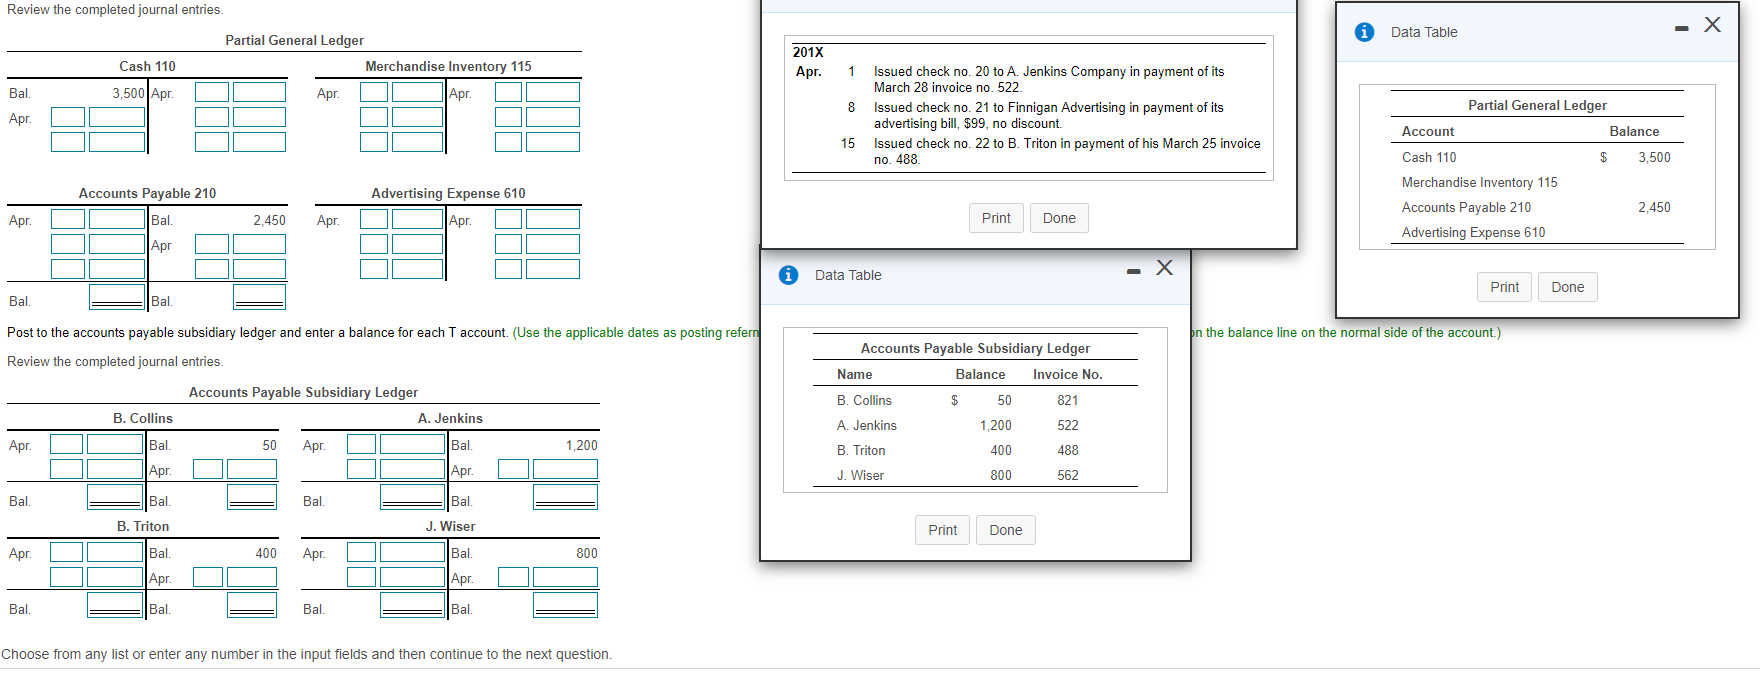
Task: Select Accounts Payable 210 credit balance field
Action: click(259, 297)
